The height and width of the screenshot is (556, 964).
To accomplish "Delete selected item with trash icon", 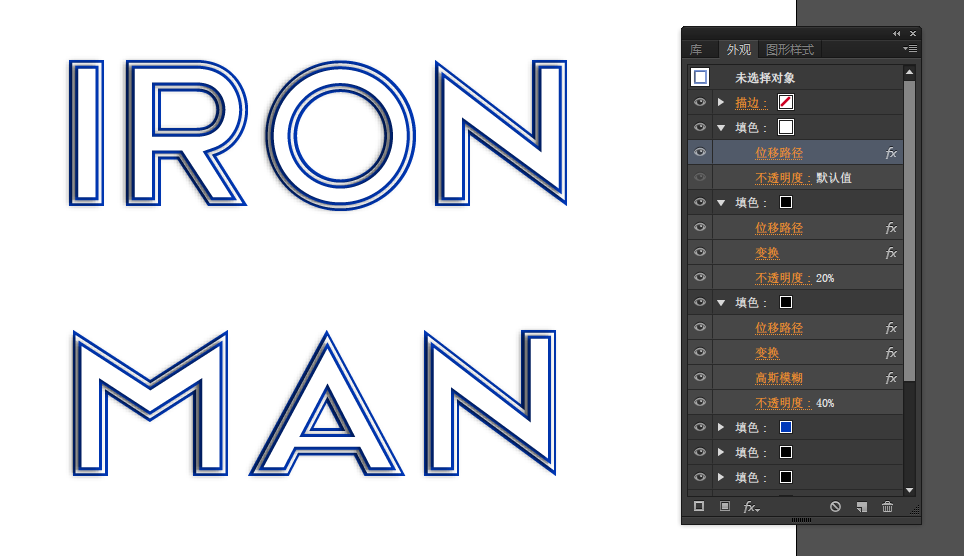I will 887,507.
